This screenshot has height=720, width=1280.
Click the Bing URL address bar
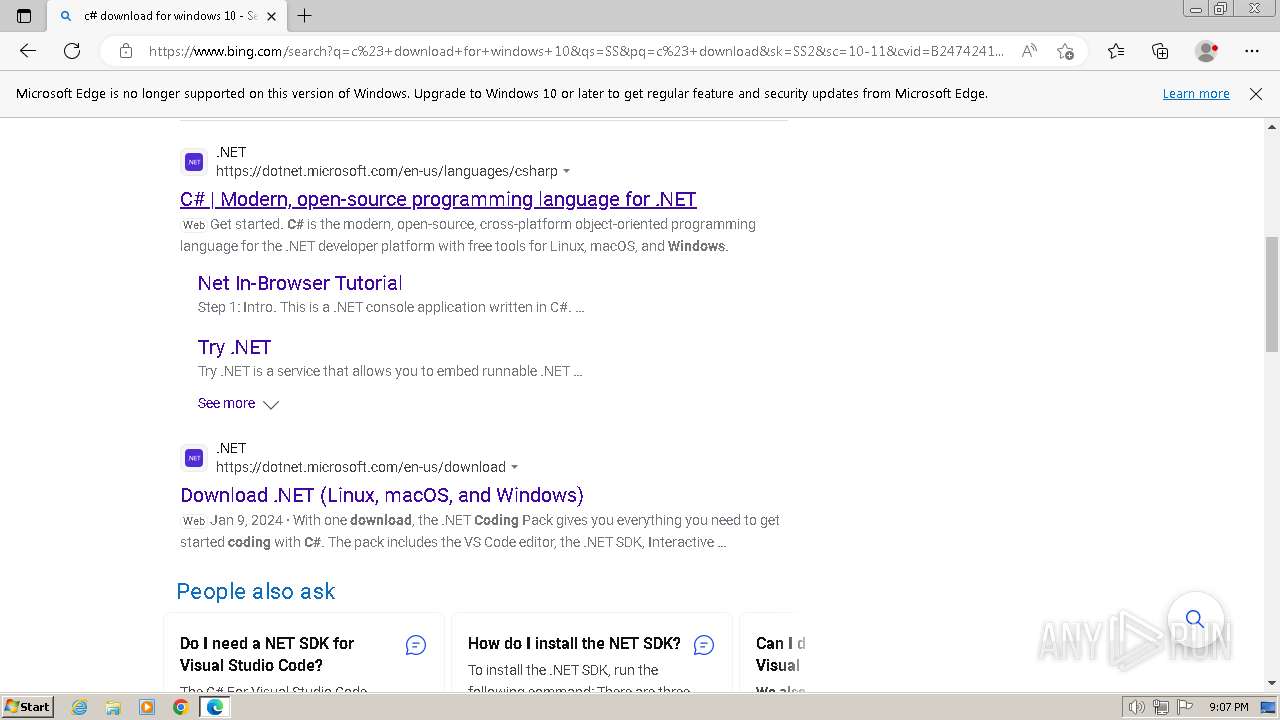click(575, 51)
